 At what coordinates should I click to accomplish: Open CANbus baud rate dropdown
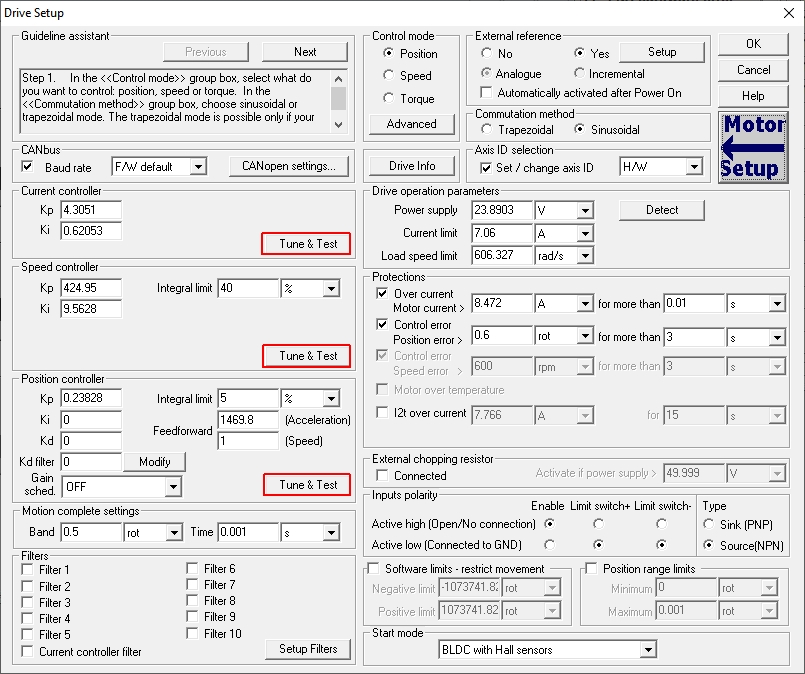click(x=198, y=166)
